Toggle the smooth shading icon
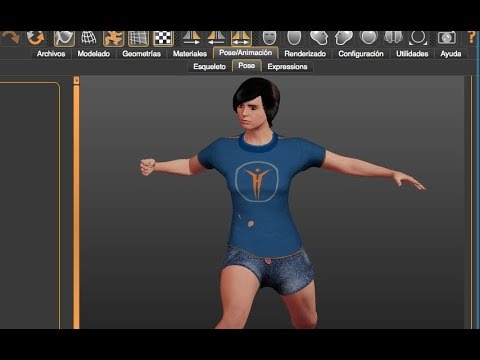Image resolution: width=480 pixels, height=360 pixels. click(x=64, y=38)
